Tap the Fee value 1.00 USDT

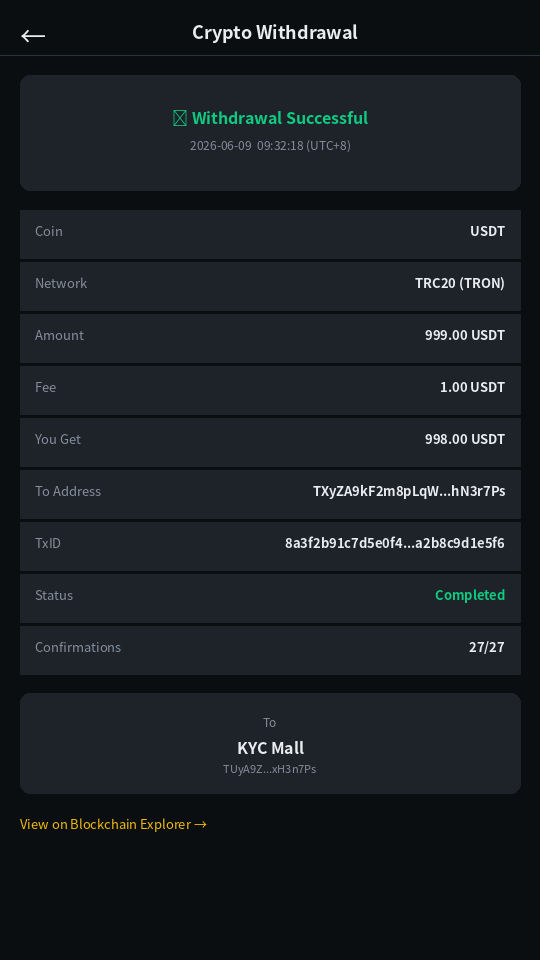click(x=472, y=387)
